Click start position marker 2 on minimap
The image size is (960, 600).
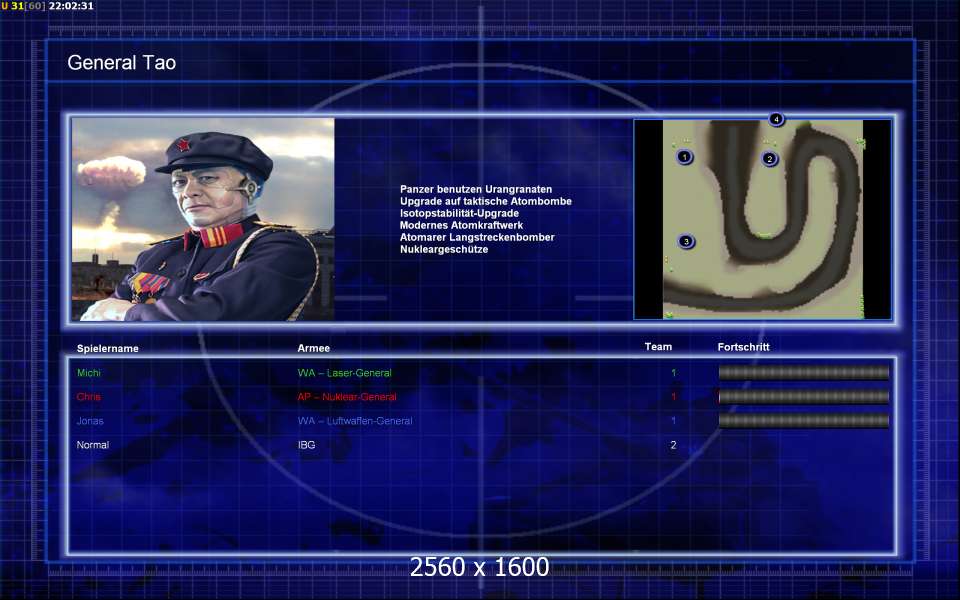pyautogui.click(x=770, y=159)
